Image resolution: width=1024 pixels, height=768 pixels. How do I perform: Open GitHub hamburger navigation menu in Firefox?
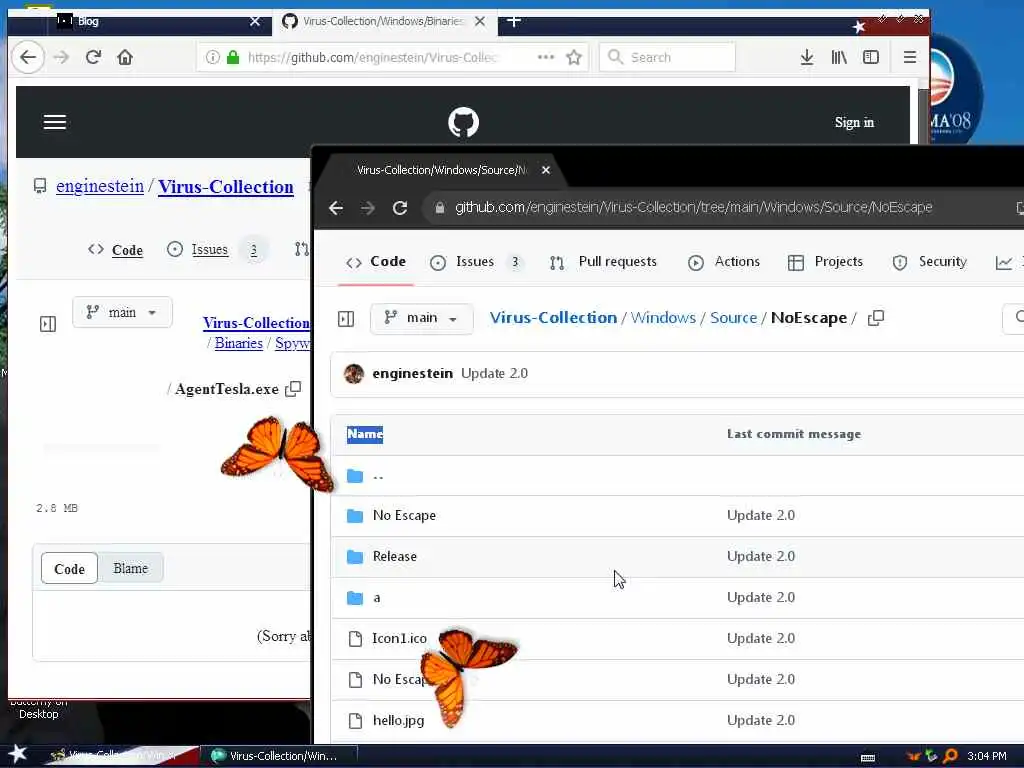pyautogui.click(x=55, y=122)
